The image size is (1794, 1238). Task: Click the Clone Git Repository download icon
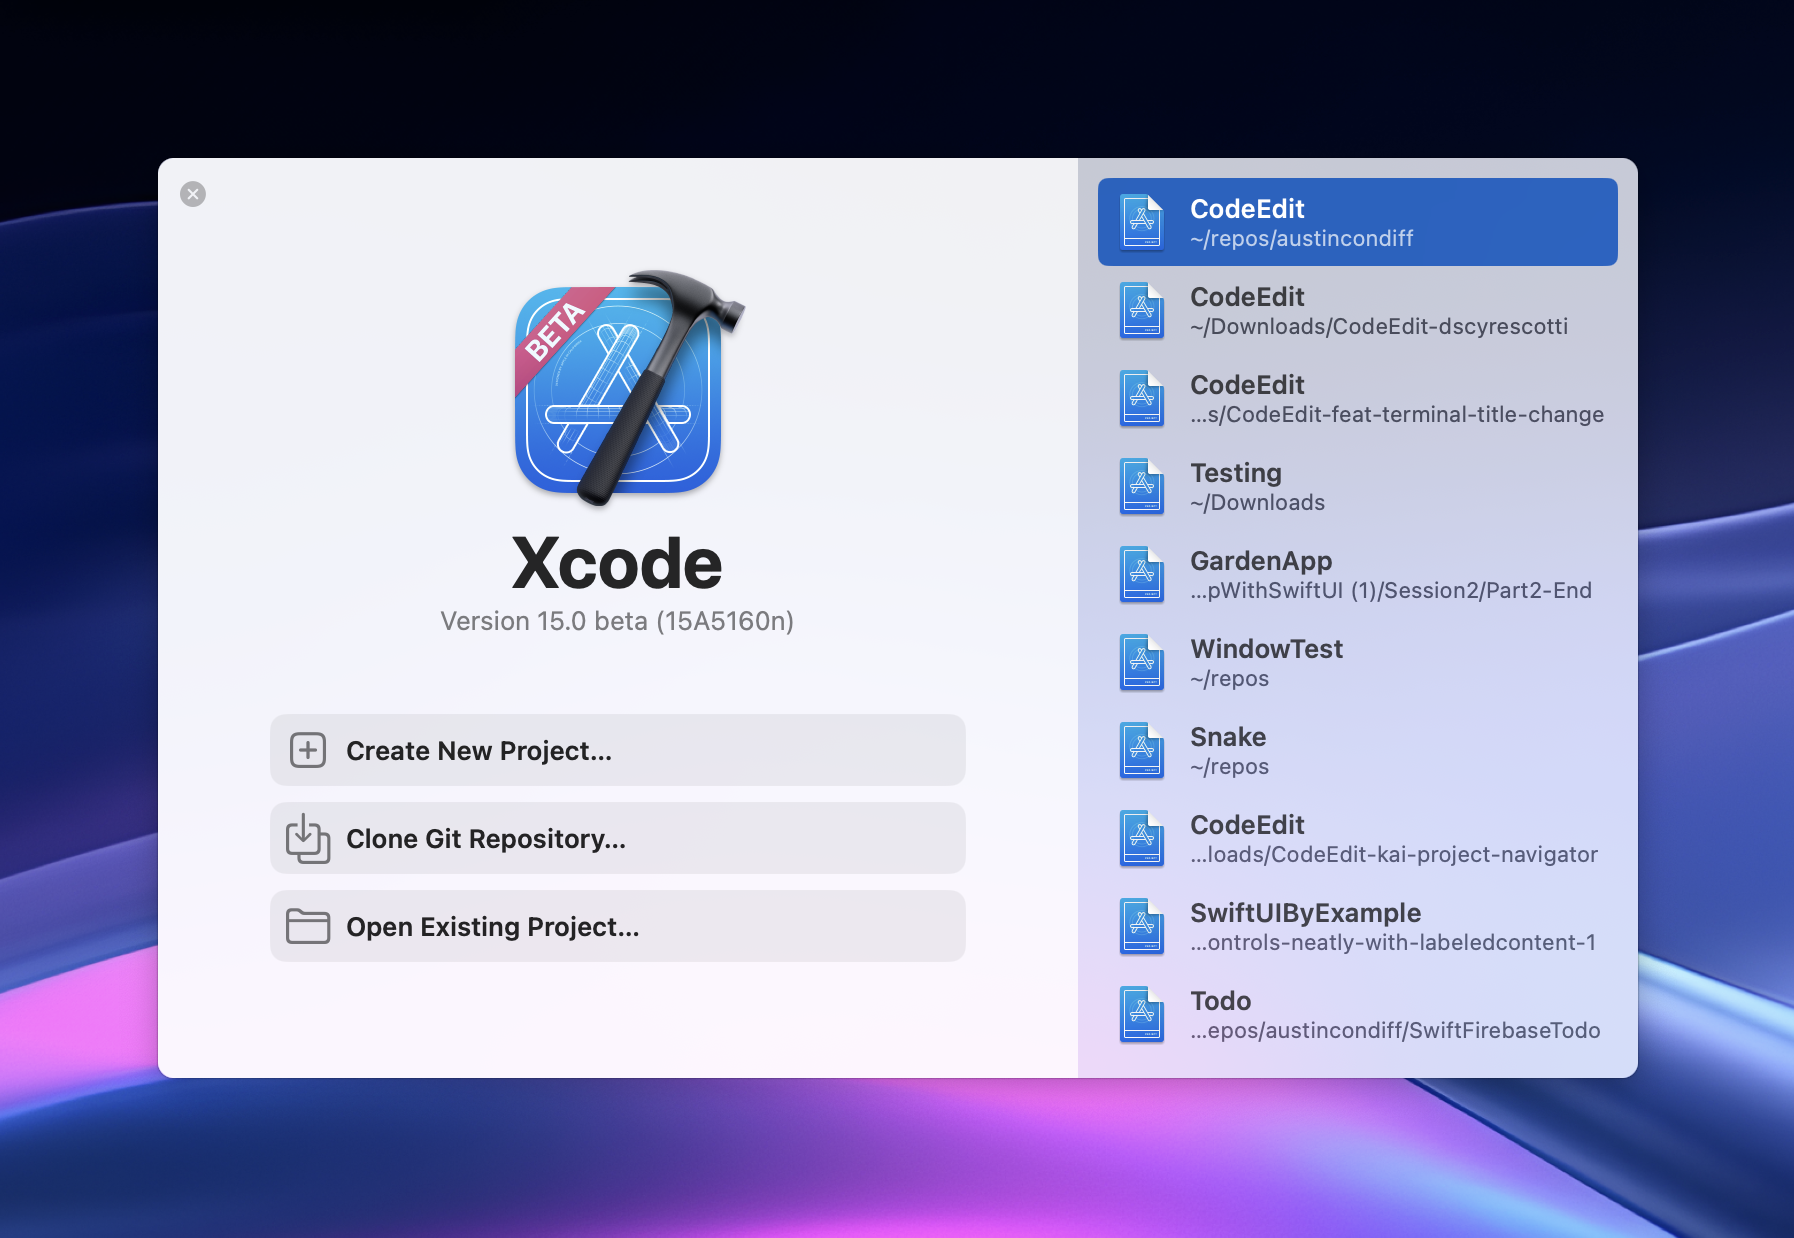click(308, 838)
